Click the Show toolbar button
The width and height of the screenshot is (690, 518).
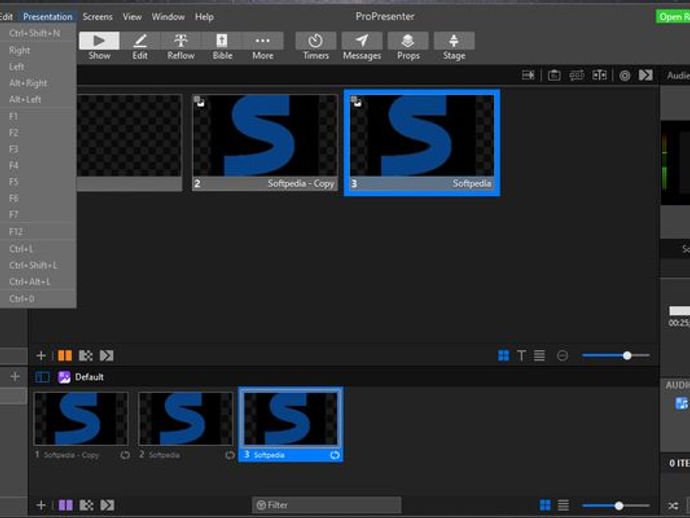pyautogui.click(x=99, y=46)
